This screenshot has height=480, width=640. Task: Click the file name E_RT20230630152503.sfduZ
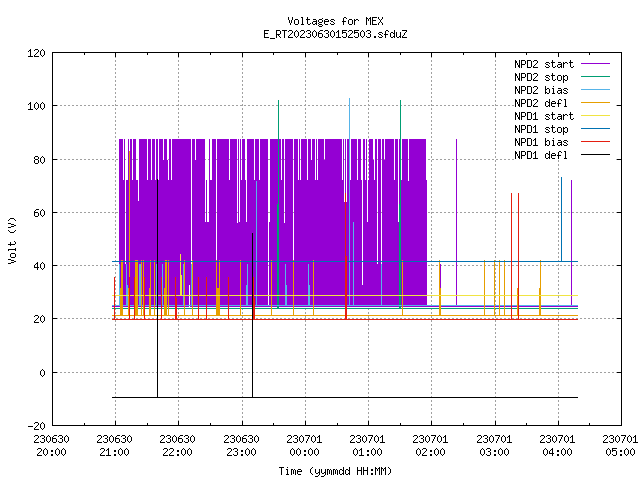coord(335,34)
